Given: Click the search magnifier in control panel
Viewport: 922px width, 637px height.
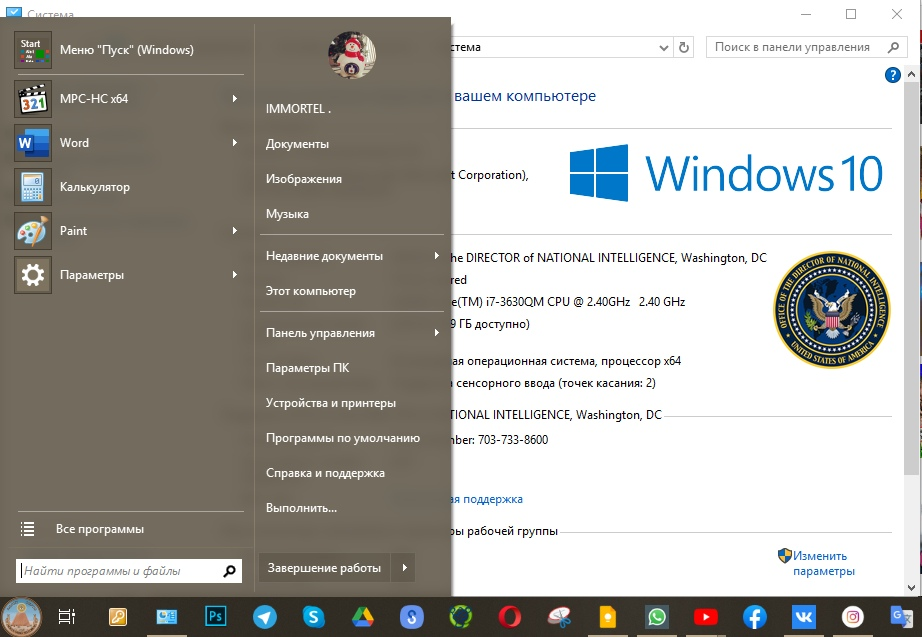Looking at the screenshot, I should click(893, 47).
